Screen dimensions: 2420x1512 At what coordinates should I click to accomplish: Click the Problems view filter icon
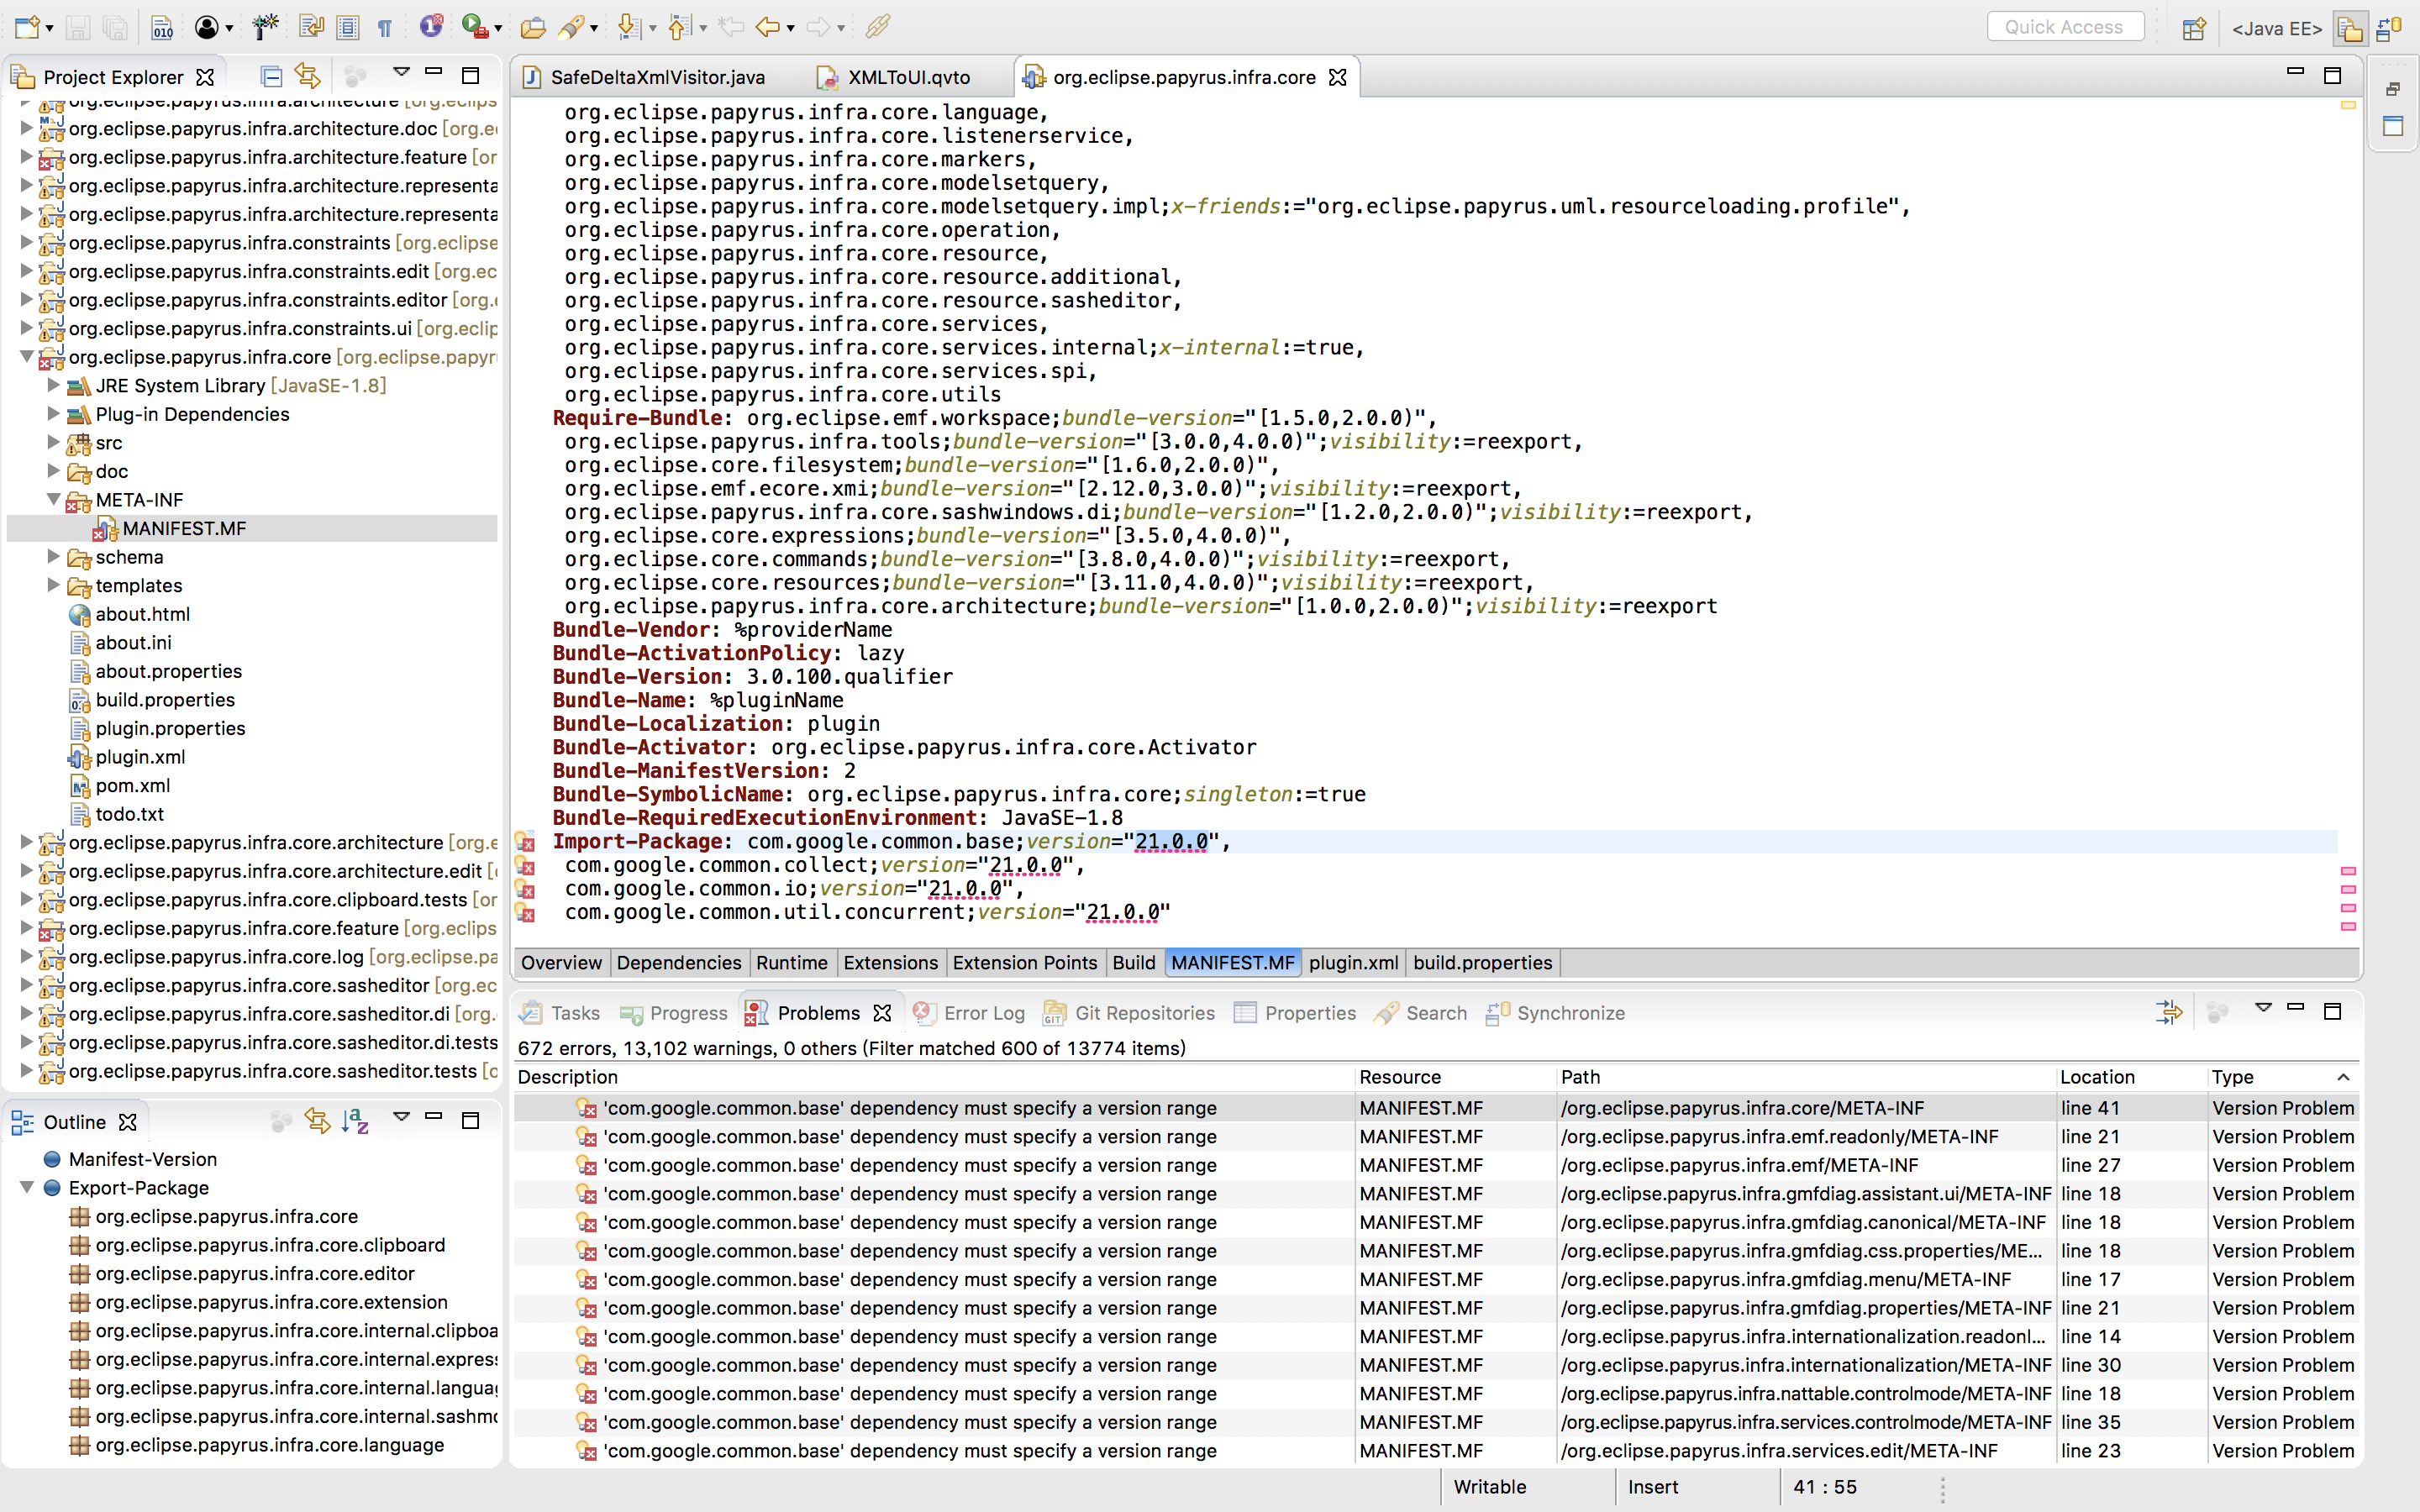coord(2168,1012)
